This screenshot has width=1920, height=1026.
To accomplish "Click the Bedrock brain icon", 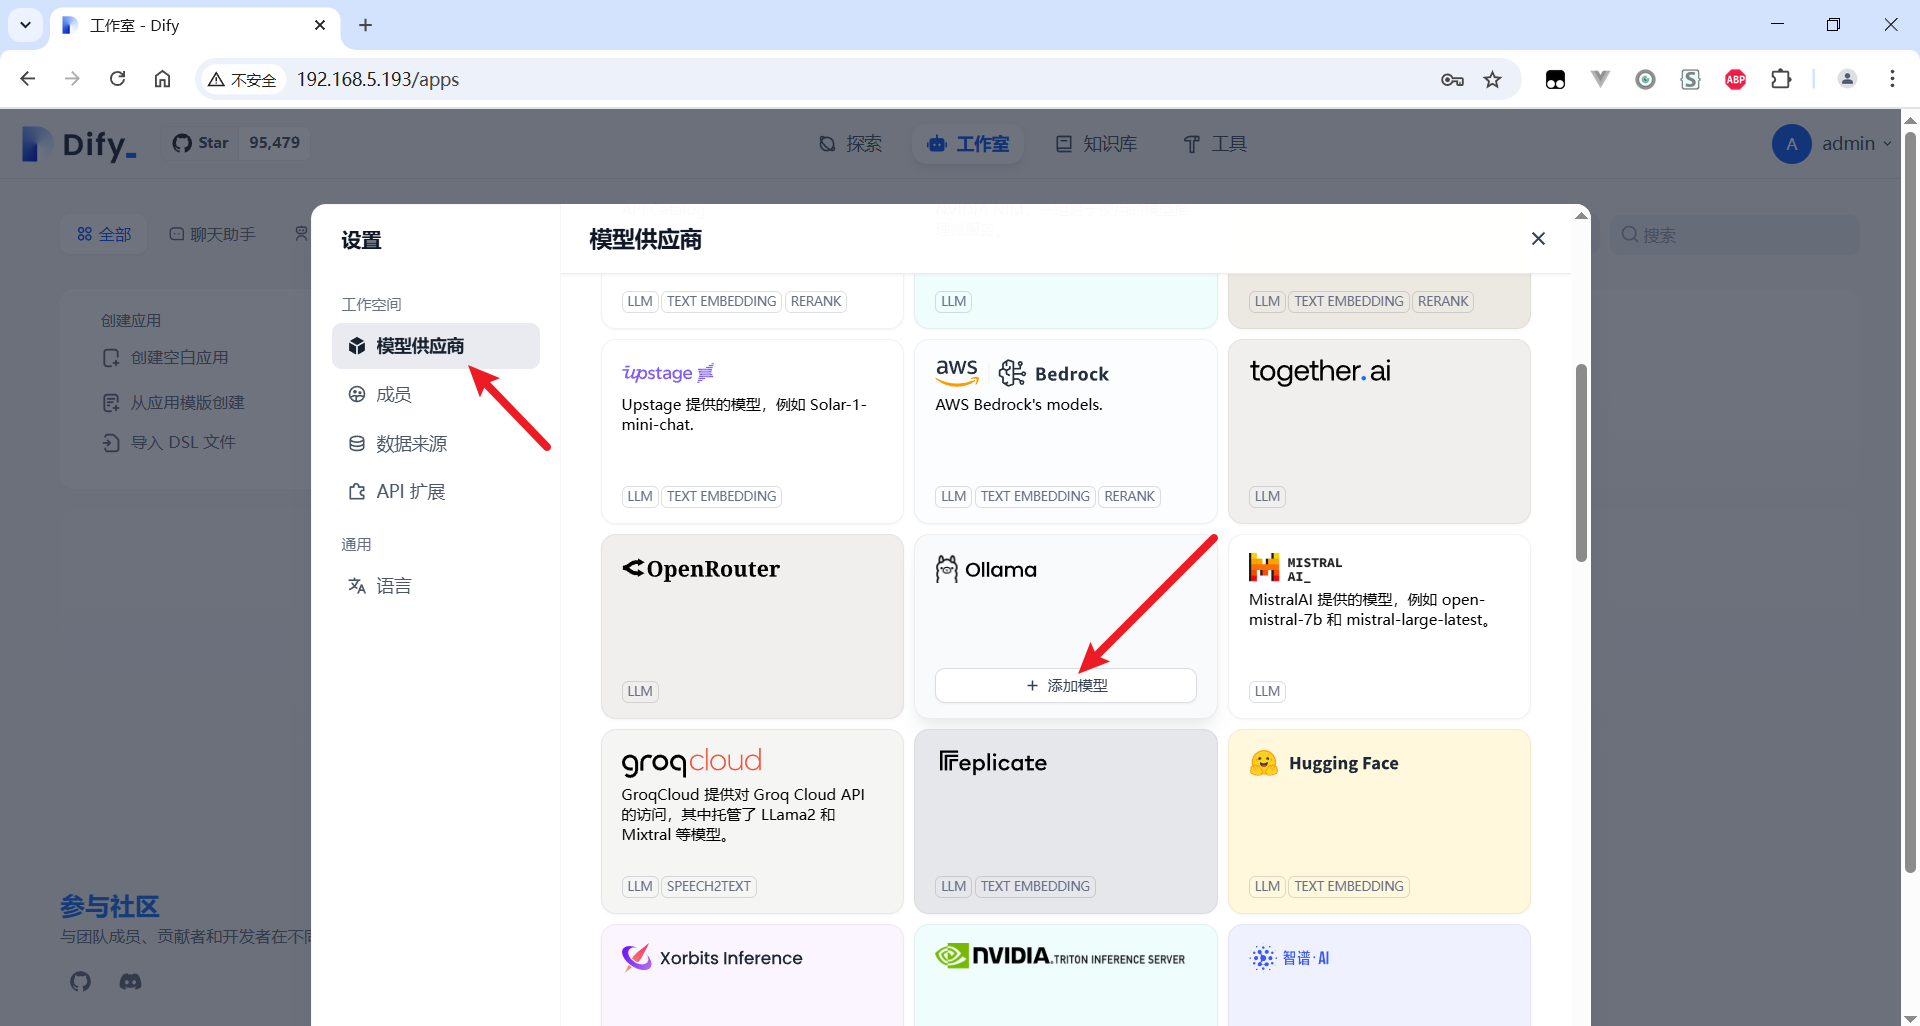I will (1012, 373).
